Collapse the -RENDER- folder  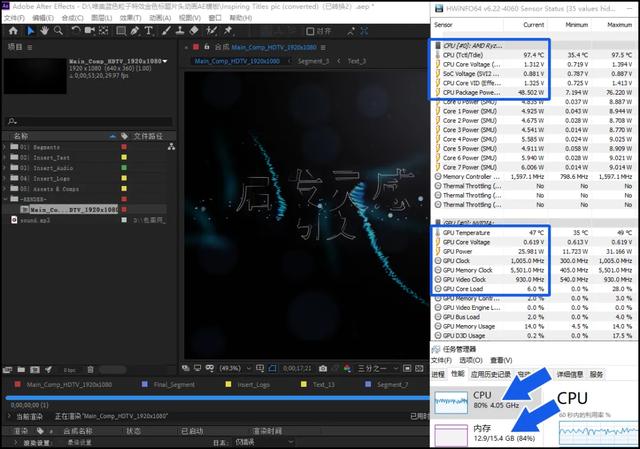(x=5, y=199)
